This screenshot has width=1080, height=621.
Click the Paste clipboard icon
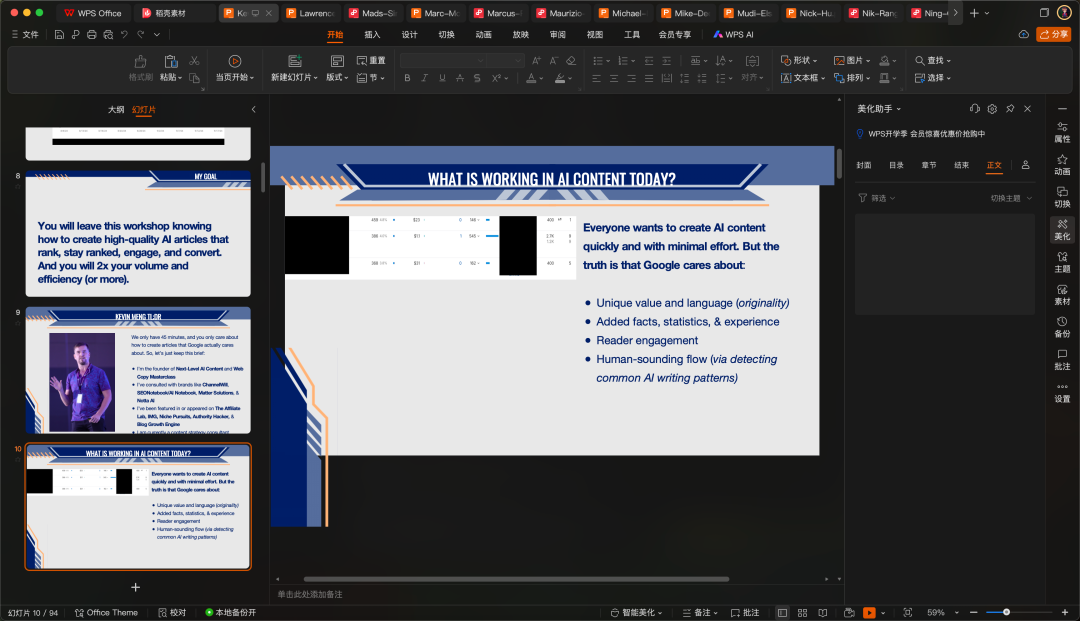pyautogui.click(x=171, y=62)
